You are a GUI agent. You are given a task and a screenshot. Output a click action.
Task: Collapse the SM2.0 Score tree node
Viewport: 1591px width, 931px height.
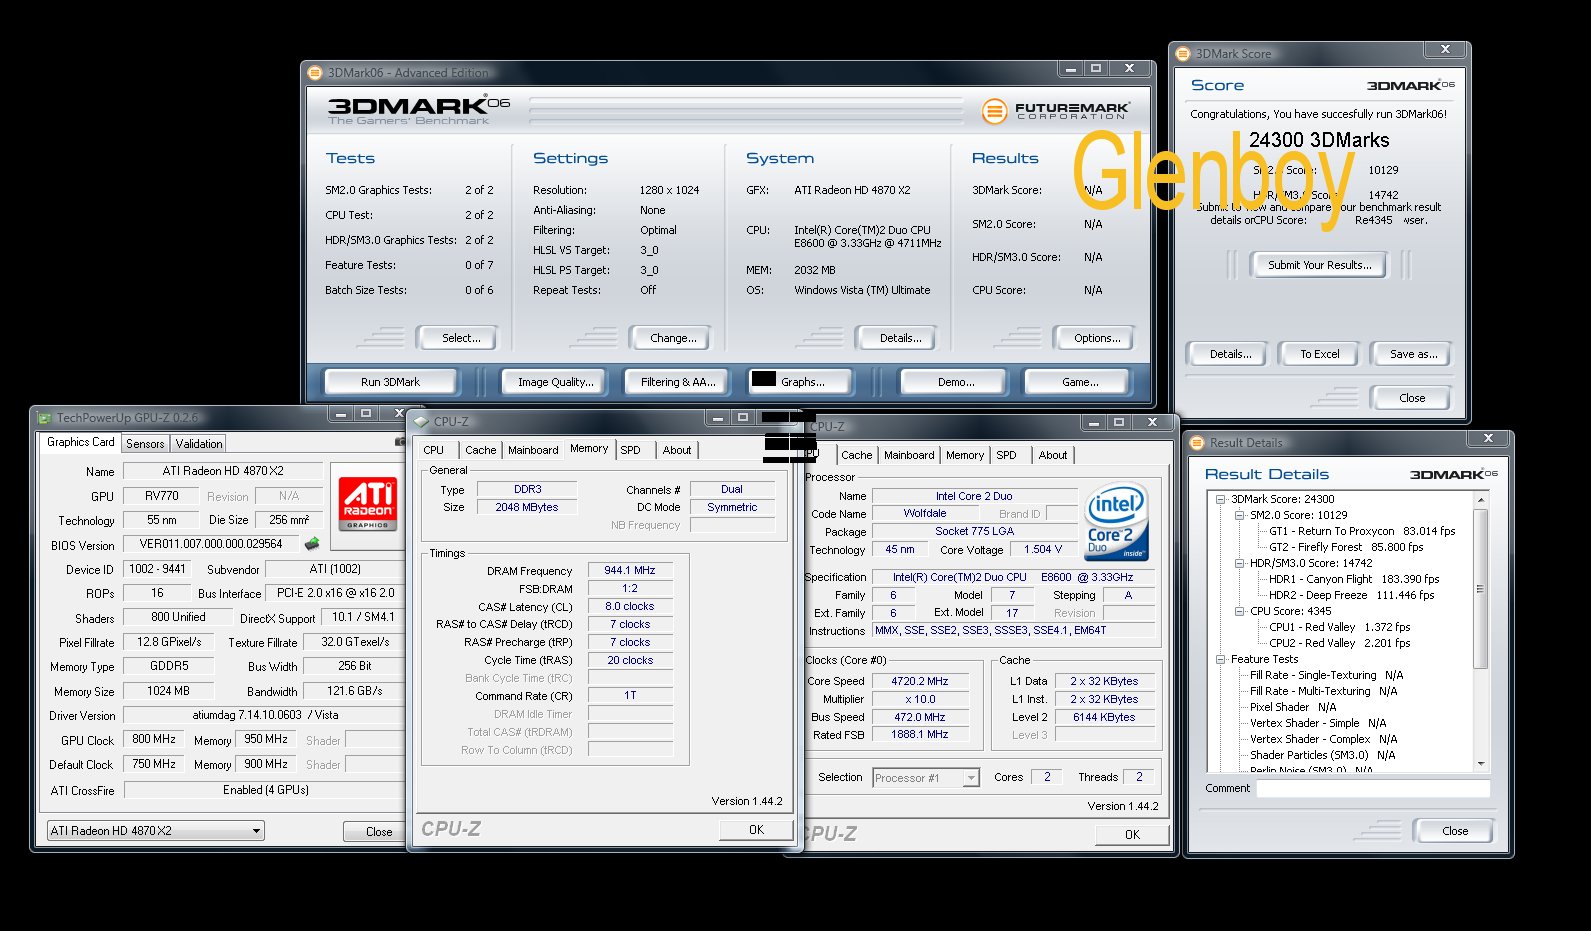[1240, 515]
